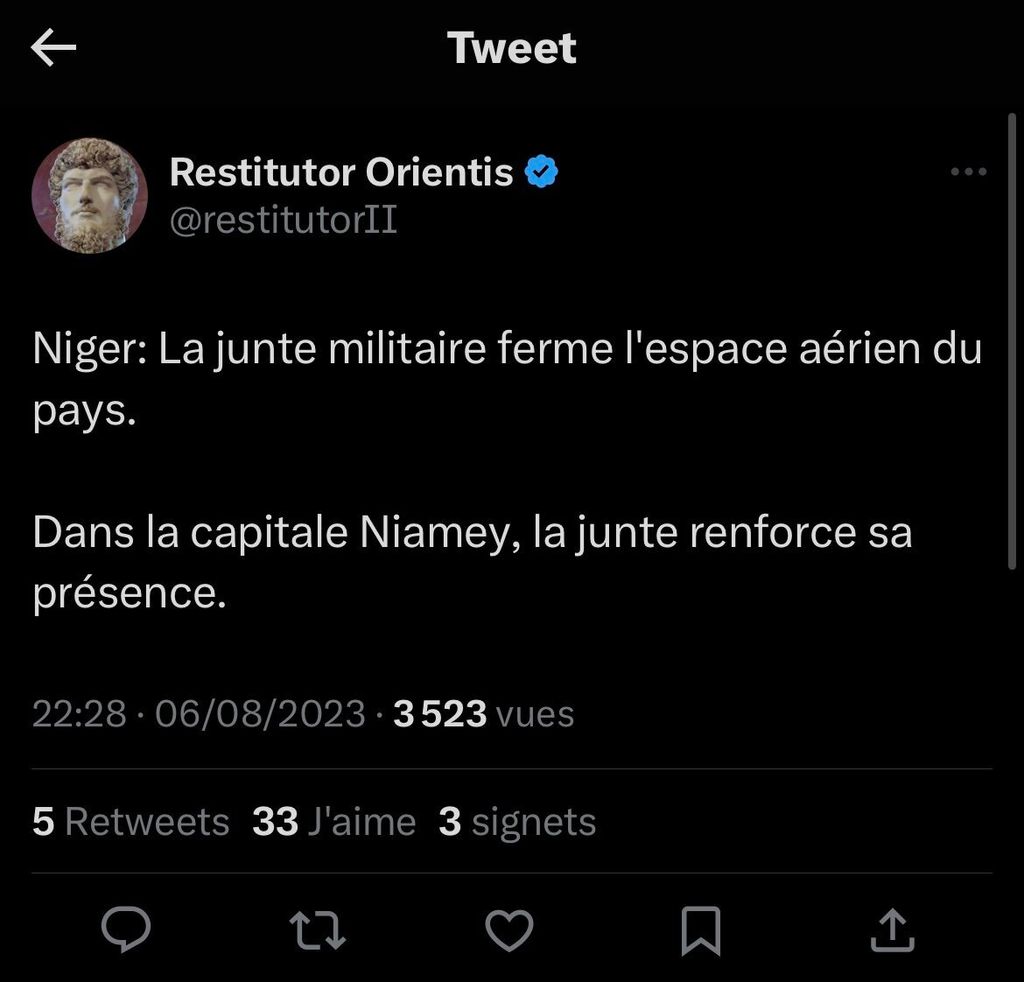
Task: View the 3 523 vues analytics
Action: (484, 714)
